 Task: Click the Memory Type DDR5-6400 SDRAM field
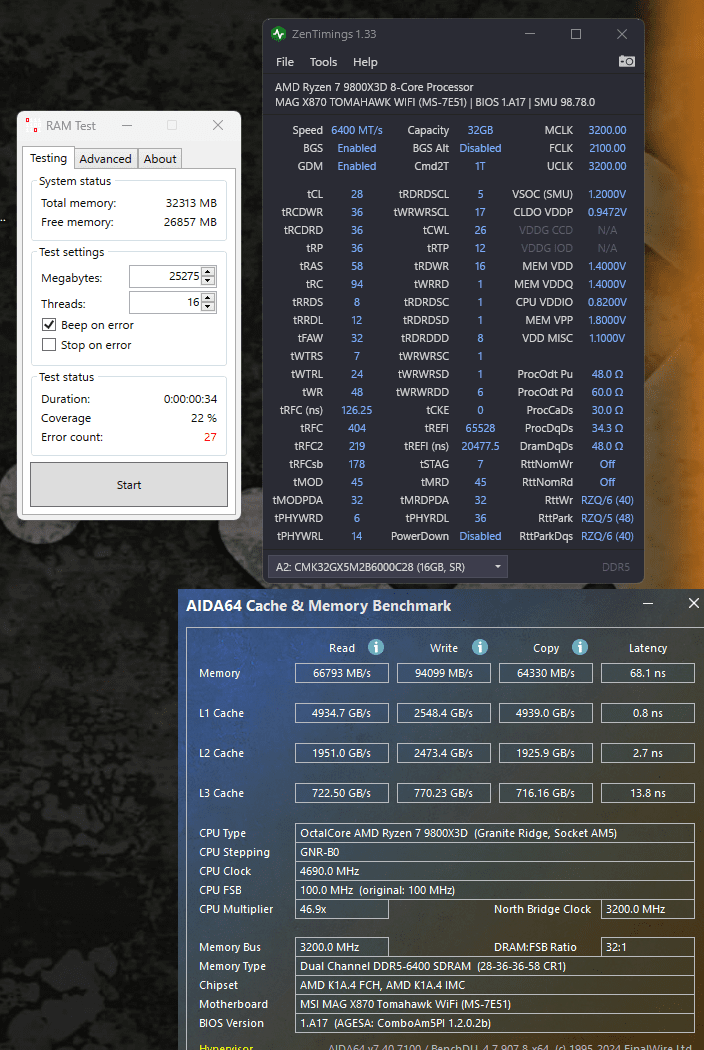tap(495, 966)
